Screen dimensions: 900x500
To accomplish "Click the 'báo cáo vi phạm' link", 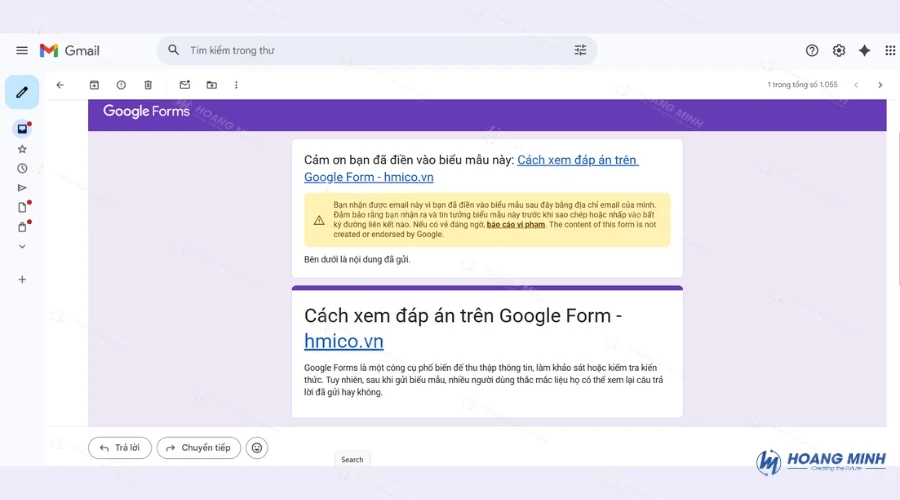I will pos(515,224).
